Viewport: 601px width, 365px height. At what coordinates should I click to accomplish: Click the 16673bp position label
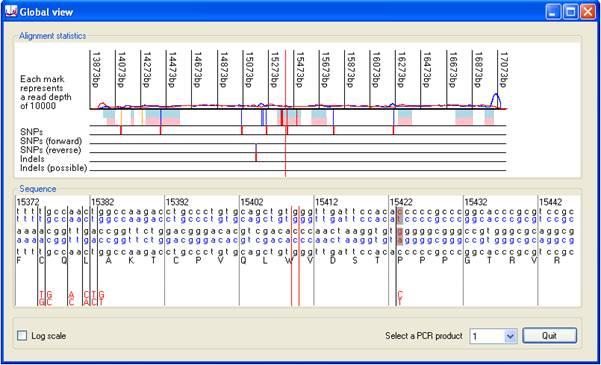point(452,70)
